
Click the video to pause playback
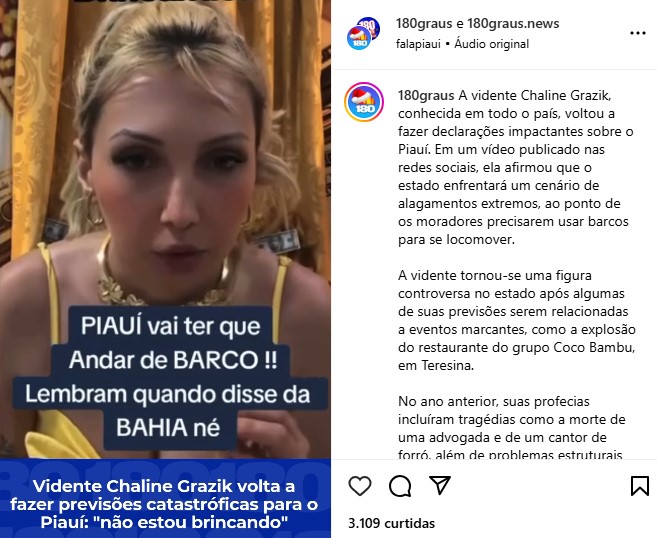(165, 168)
